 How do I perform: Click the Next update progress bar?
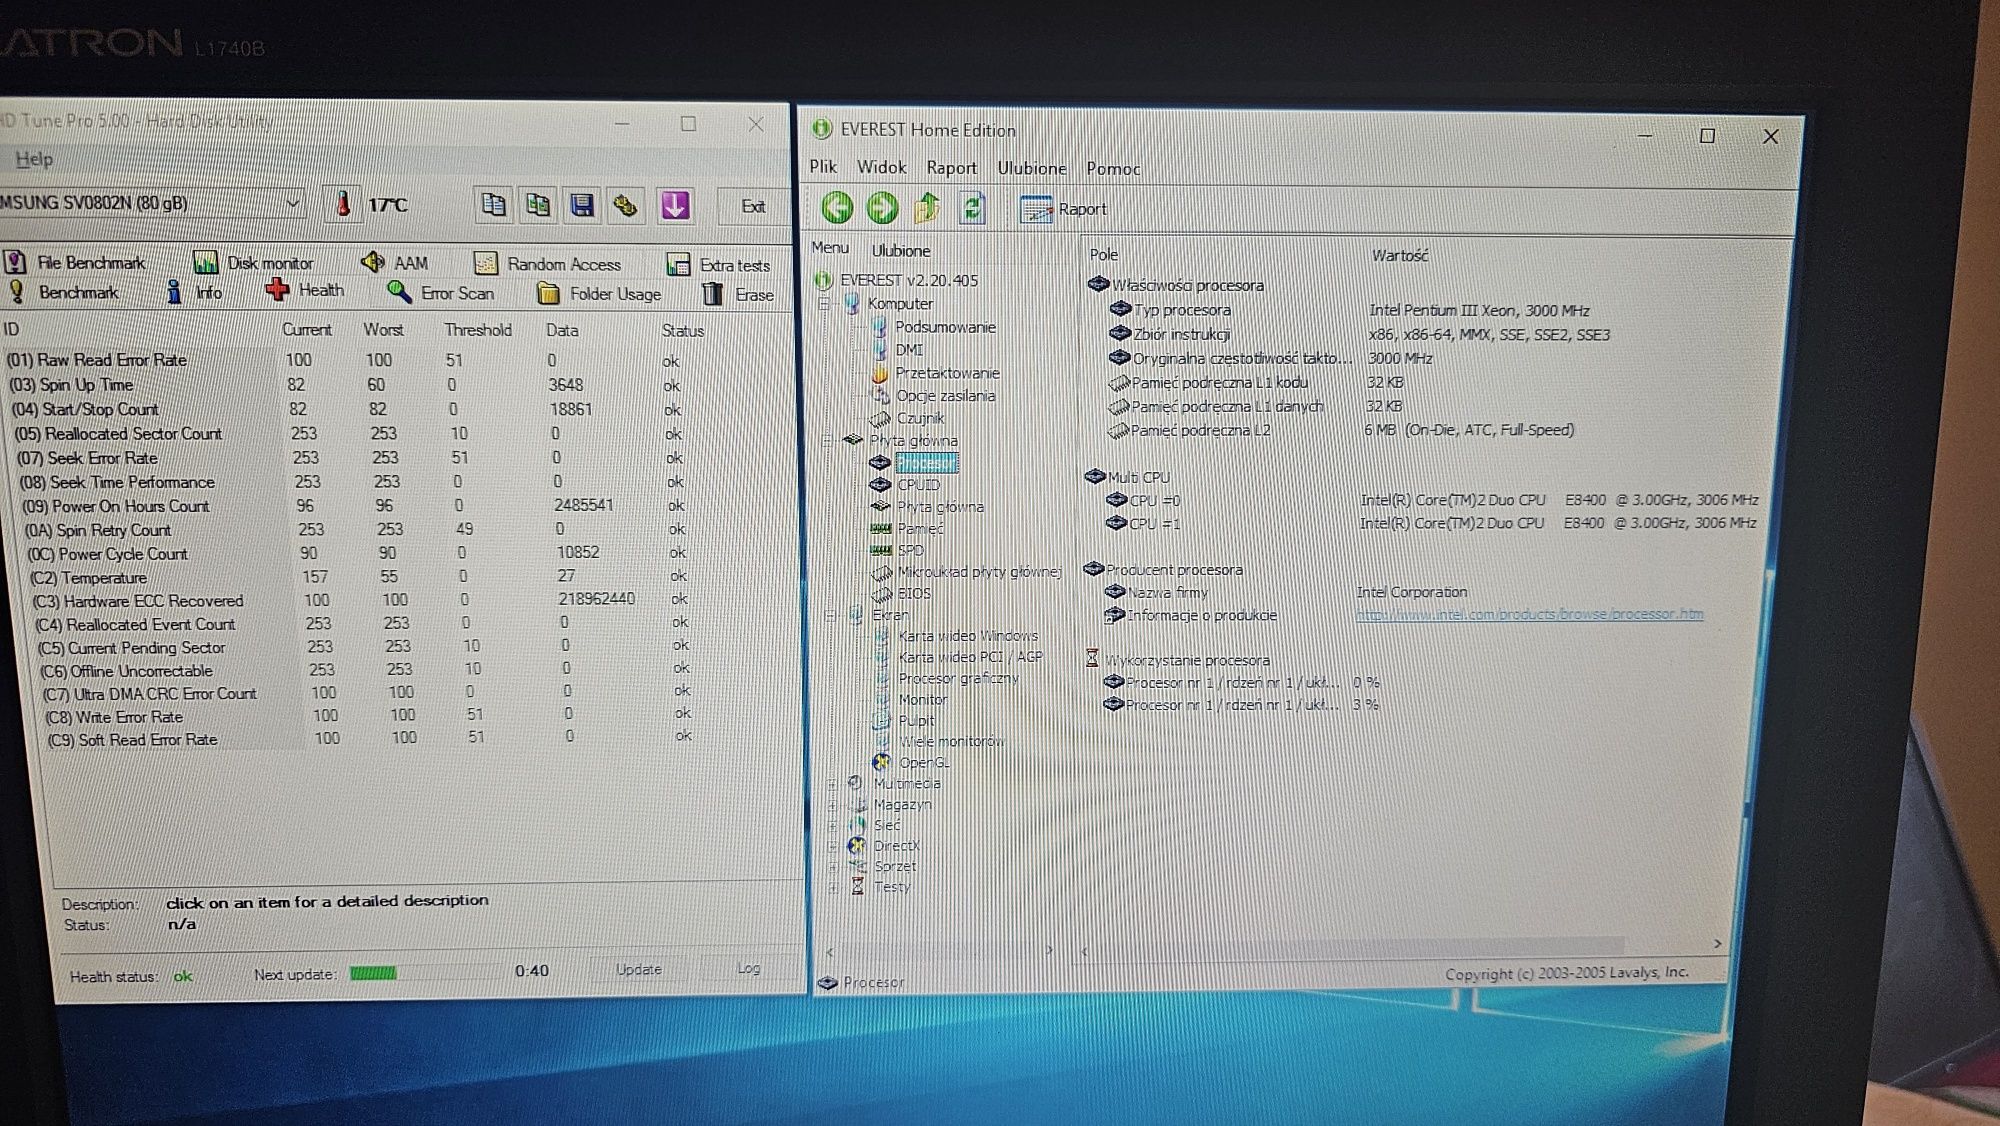[424, 972]
